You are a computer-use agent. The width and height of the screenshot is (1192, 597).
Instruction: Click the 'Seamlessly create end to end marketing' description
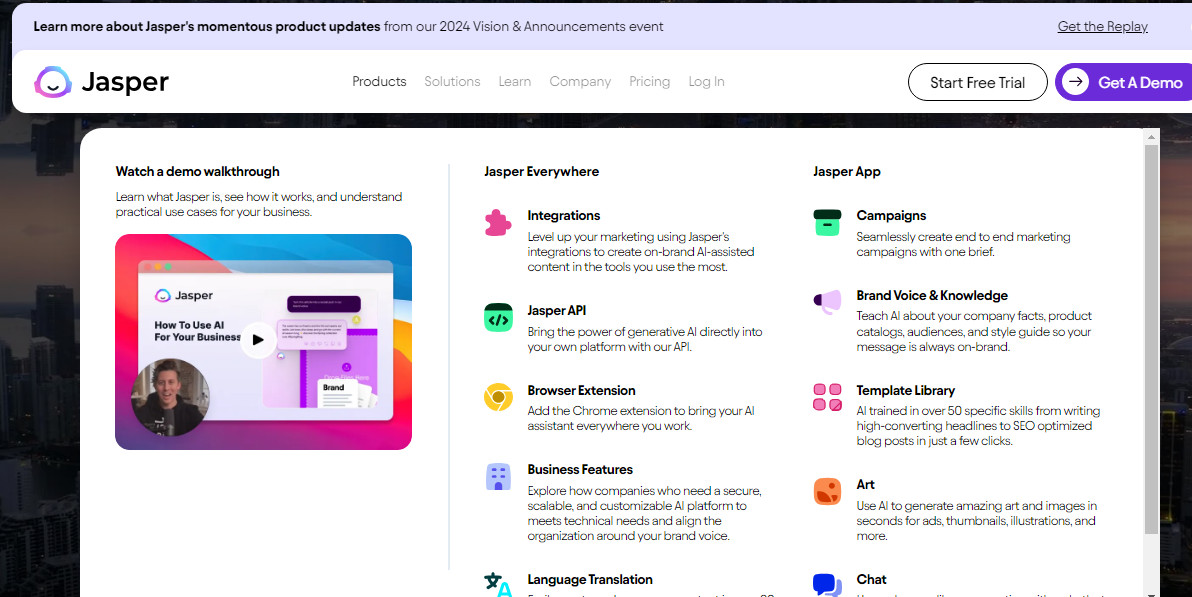[x=963, y=244]
